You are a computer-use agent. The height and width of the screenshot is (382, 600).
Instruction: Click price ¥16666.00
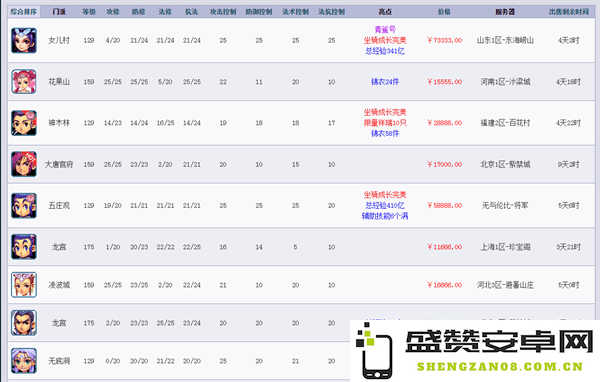pos(444,285)
